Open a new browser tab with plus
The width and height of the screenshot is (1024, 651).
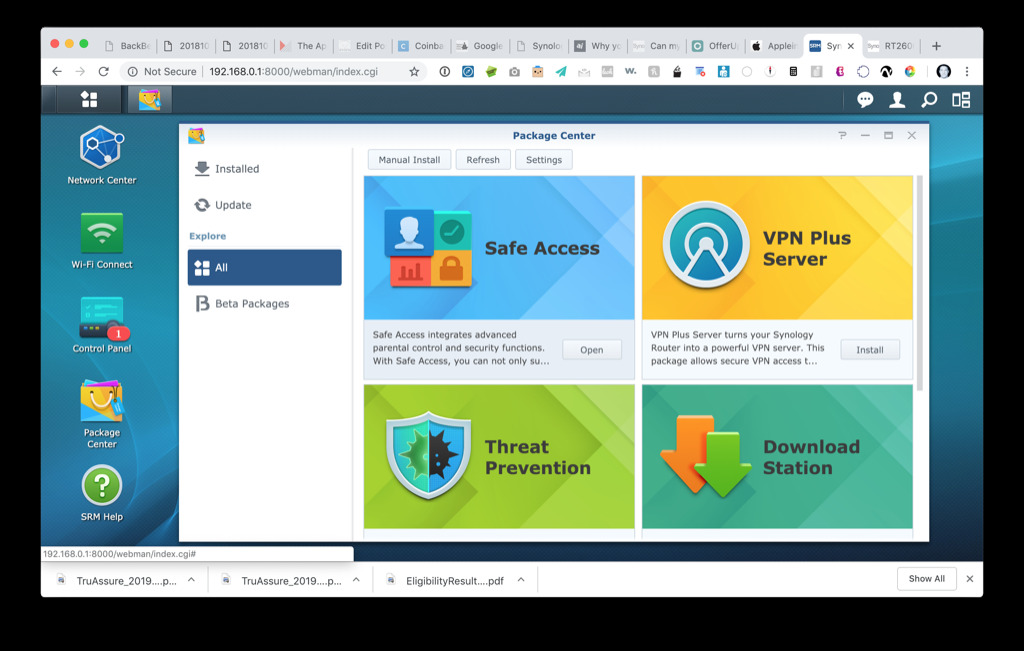click(936, 46)
